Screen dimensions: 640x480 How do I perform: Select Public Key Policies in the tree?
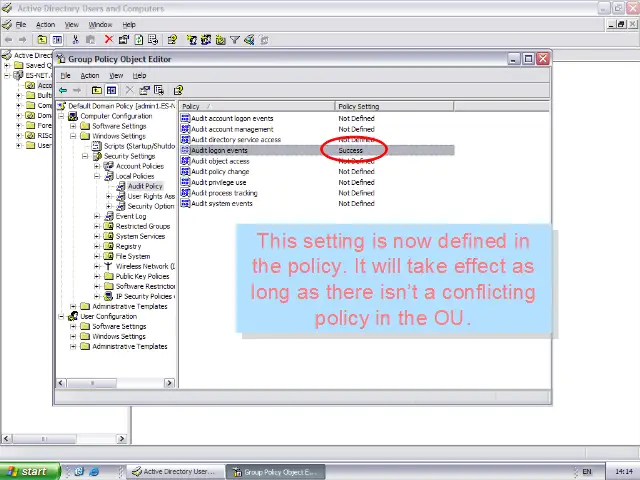click(x=142, y=276)
